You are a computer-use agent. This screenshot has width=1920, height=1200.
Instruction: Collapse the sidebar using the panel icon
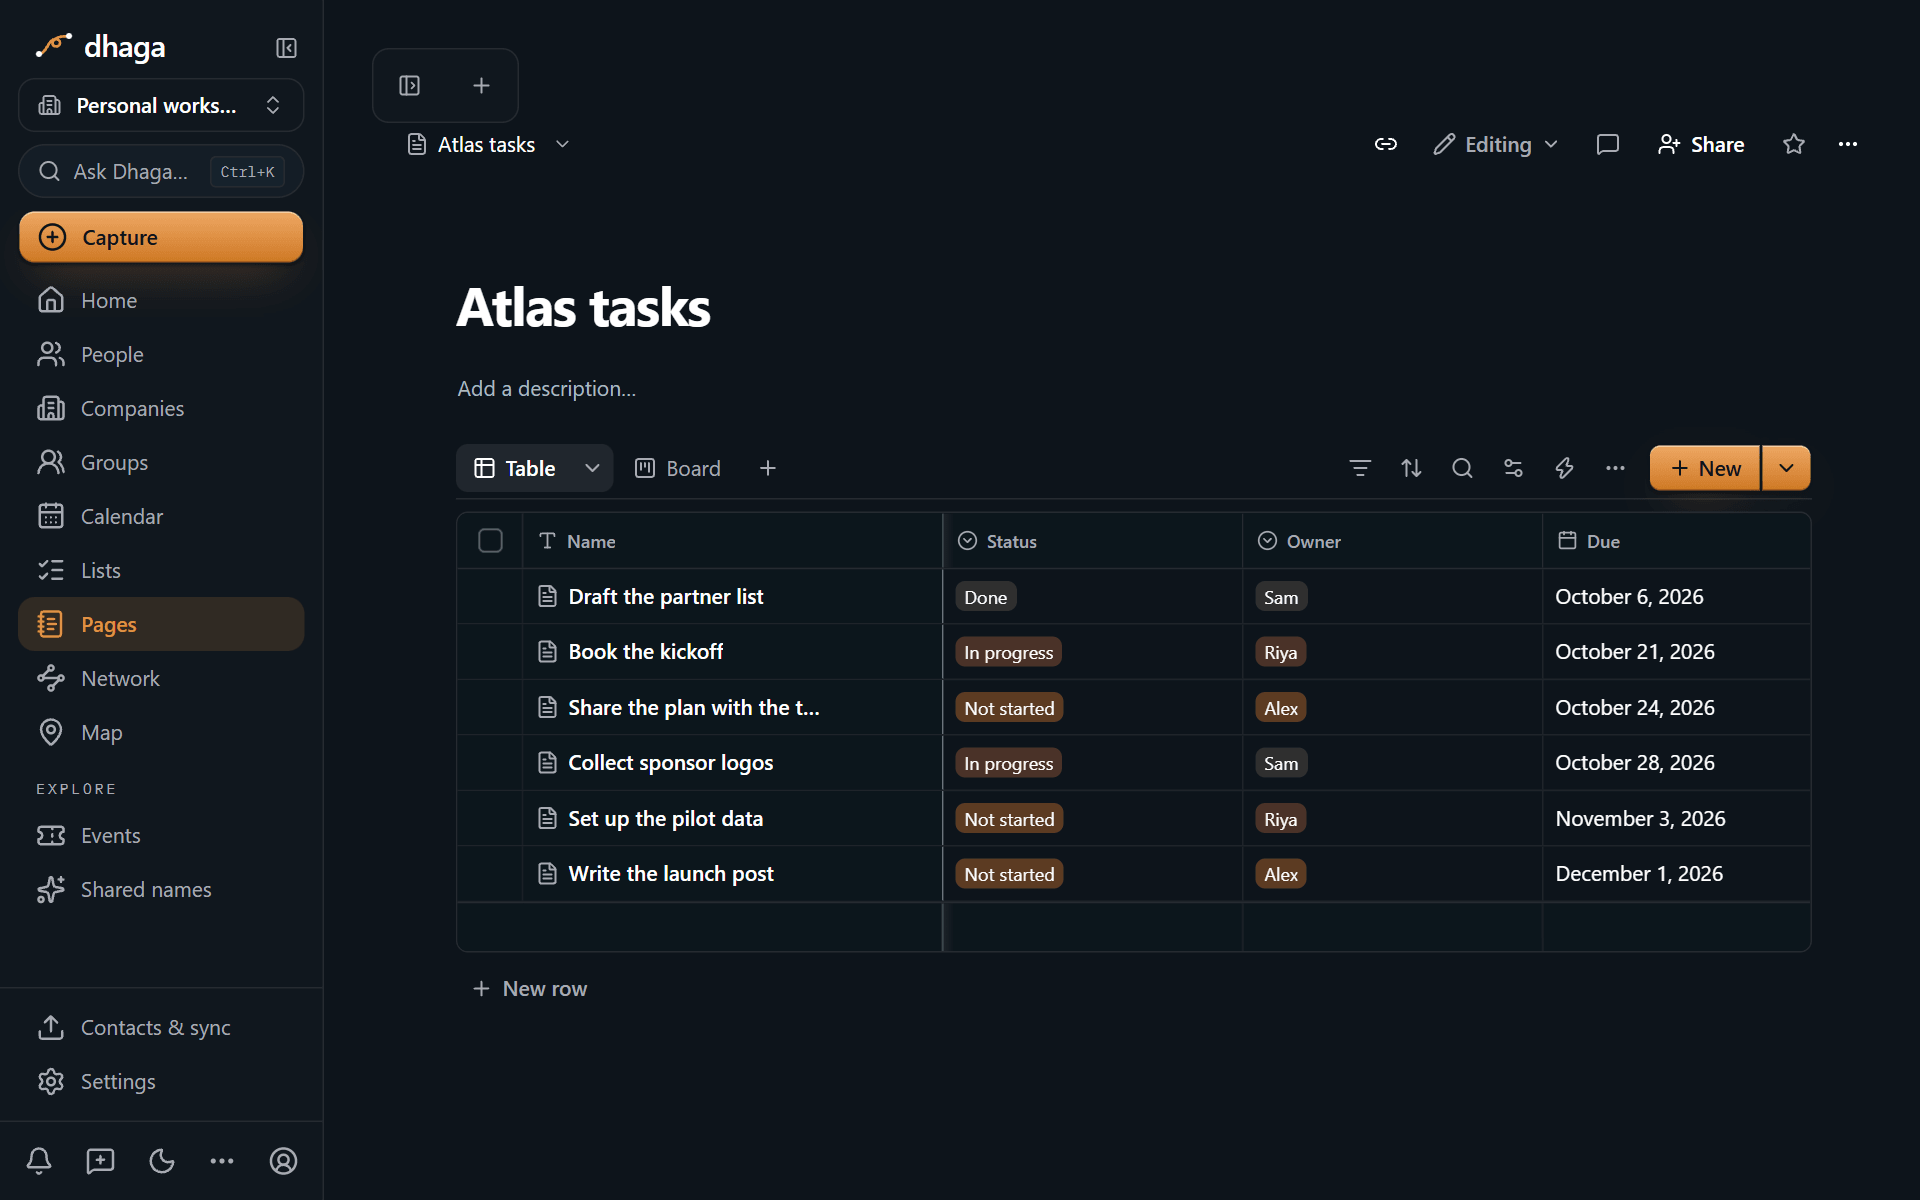point(286,48)
